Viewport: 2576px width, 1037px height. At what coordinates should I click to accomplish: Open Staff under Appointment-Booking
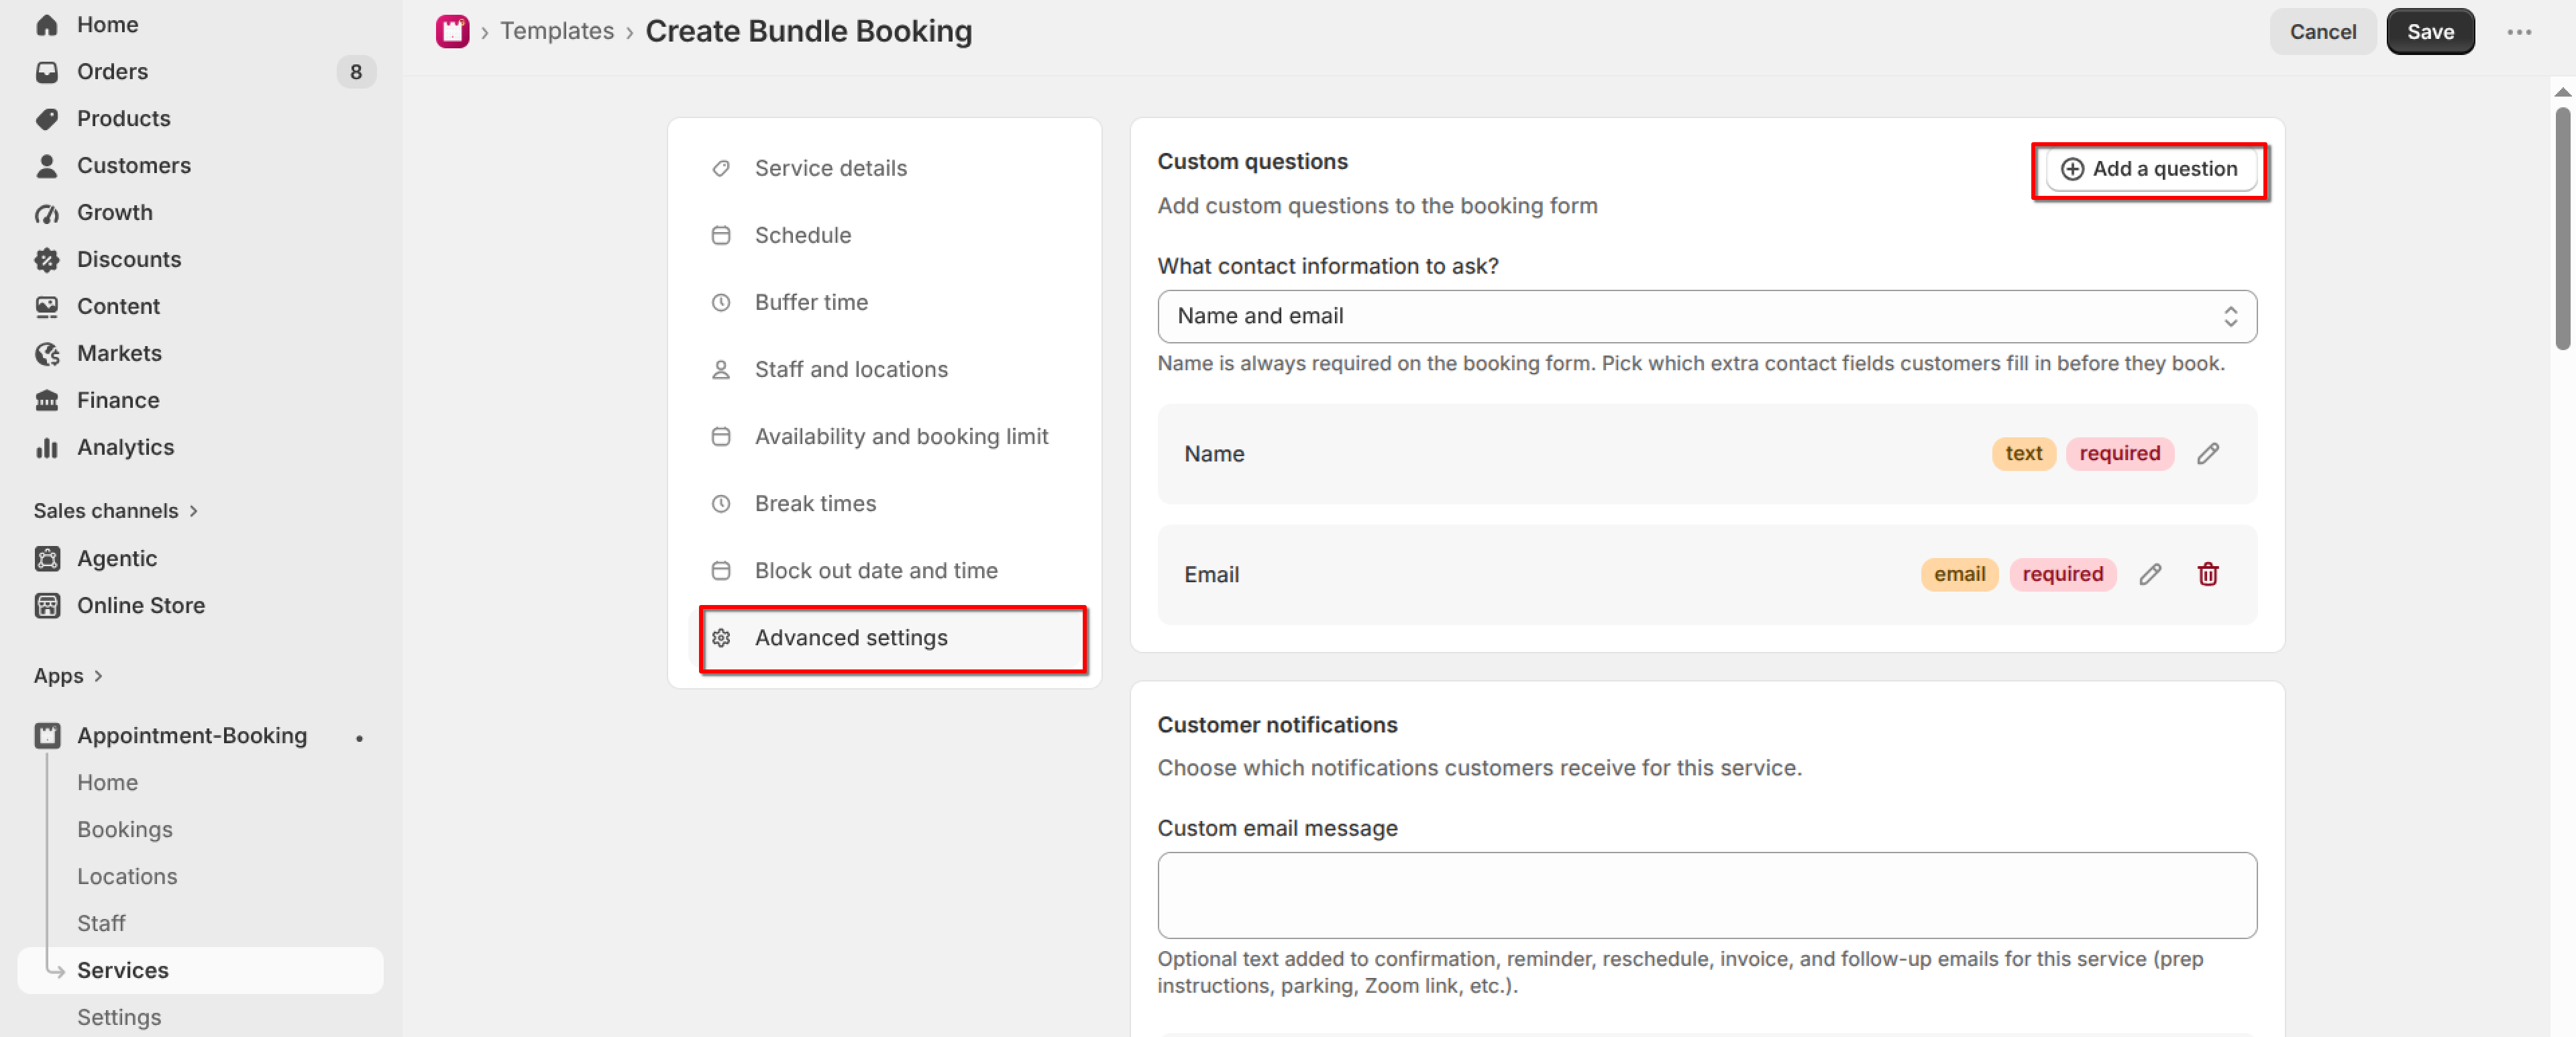point(101,923)
